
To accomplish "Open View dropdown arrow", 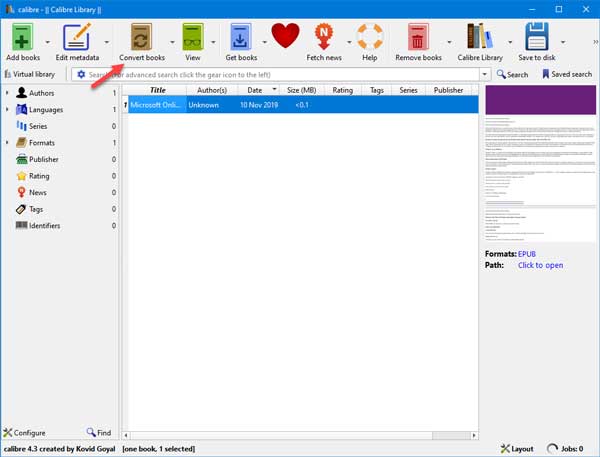I will click(213, 41).
